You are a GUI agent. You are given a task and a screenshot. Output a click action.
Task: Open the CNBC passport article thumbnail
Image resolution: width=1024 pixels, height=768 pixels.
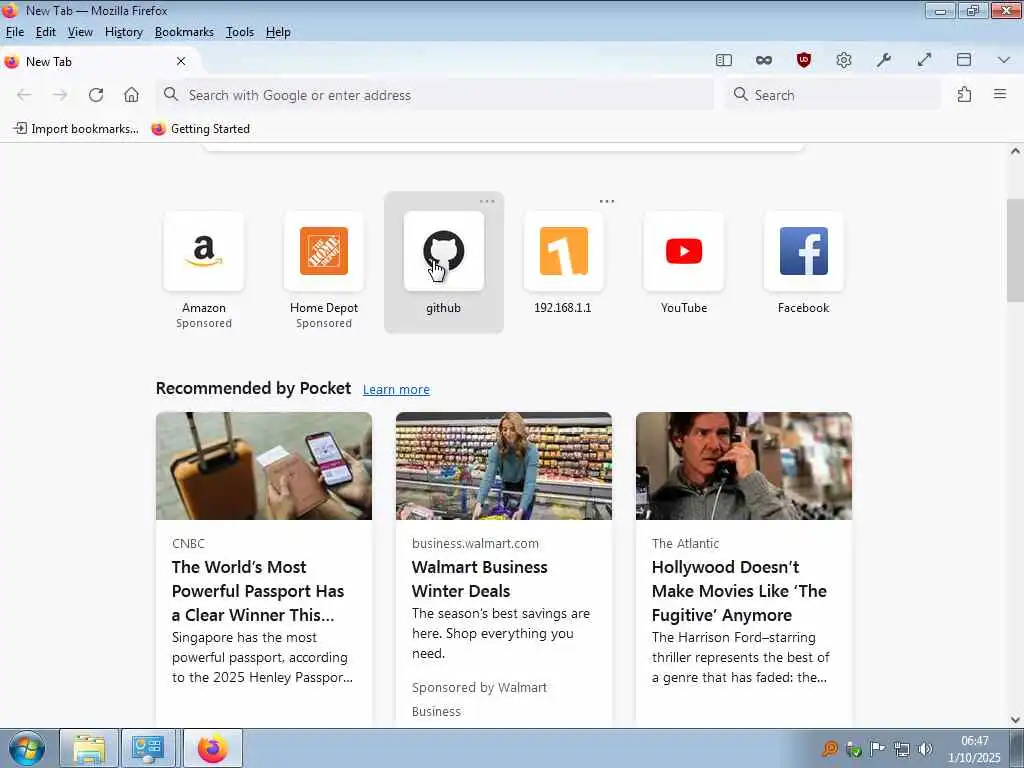[264, 466]
